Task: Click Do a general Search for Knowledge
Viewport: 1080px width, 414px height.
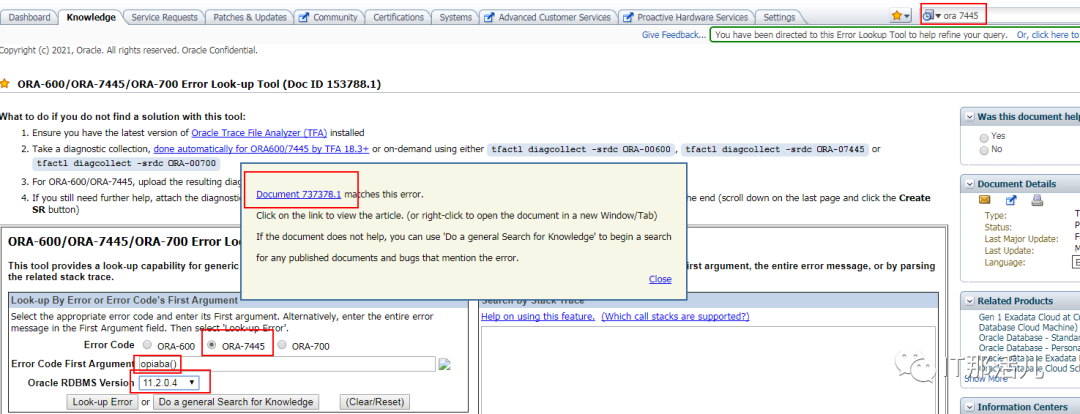Action: (236, 402)
